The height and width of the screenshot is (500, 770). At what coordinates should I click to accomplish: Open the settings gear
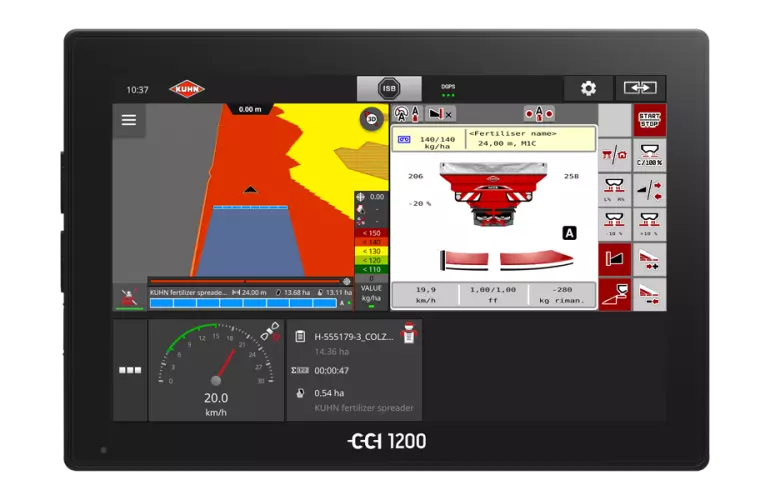pyautogui.click(x=588, y=88)
